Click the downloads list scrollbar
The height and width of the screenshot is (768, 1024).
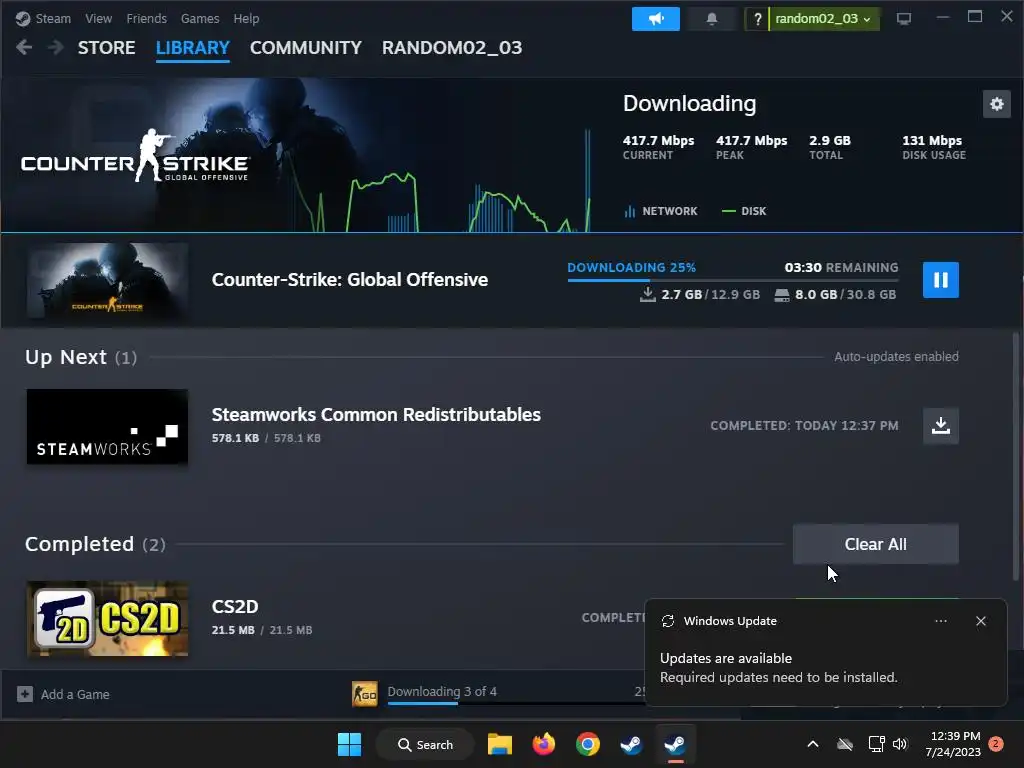(1016, 456)
